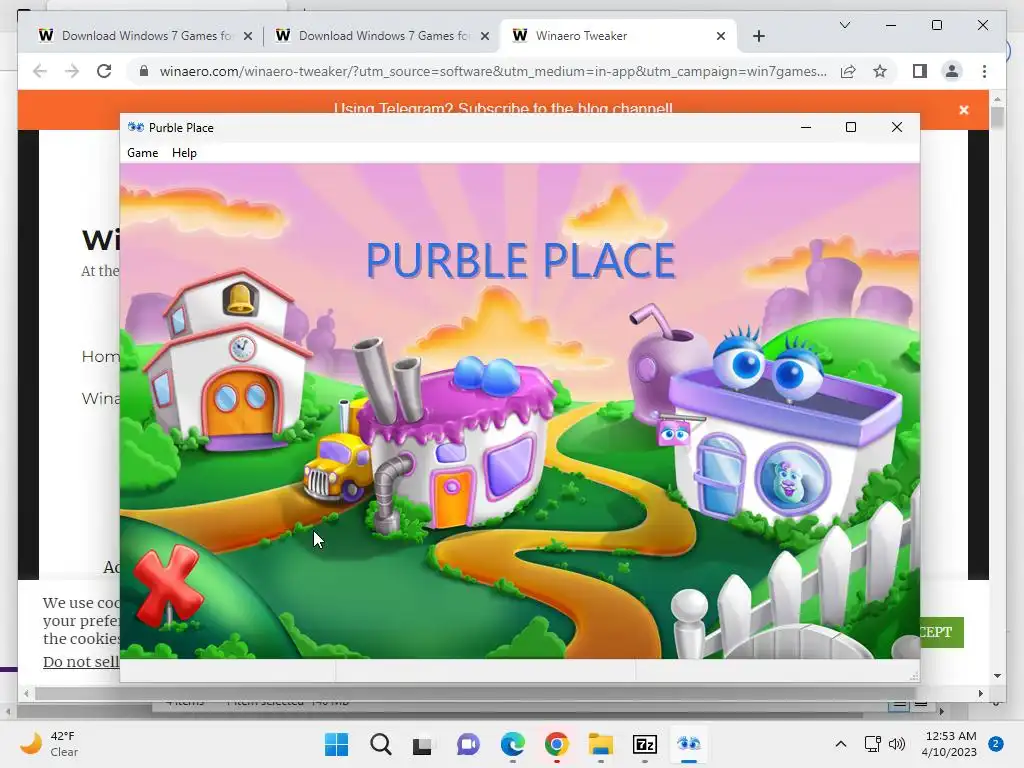Share this page icon in address bar
The width and height of the screenshot is (1024, 768).
(x=848, y=71)
